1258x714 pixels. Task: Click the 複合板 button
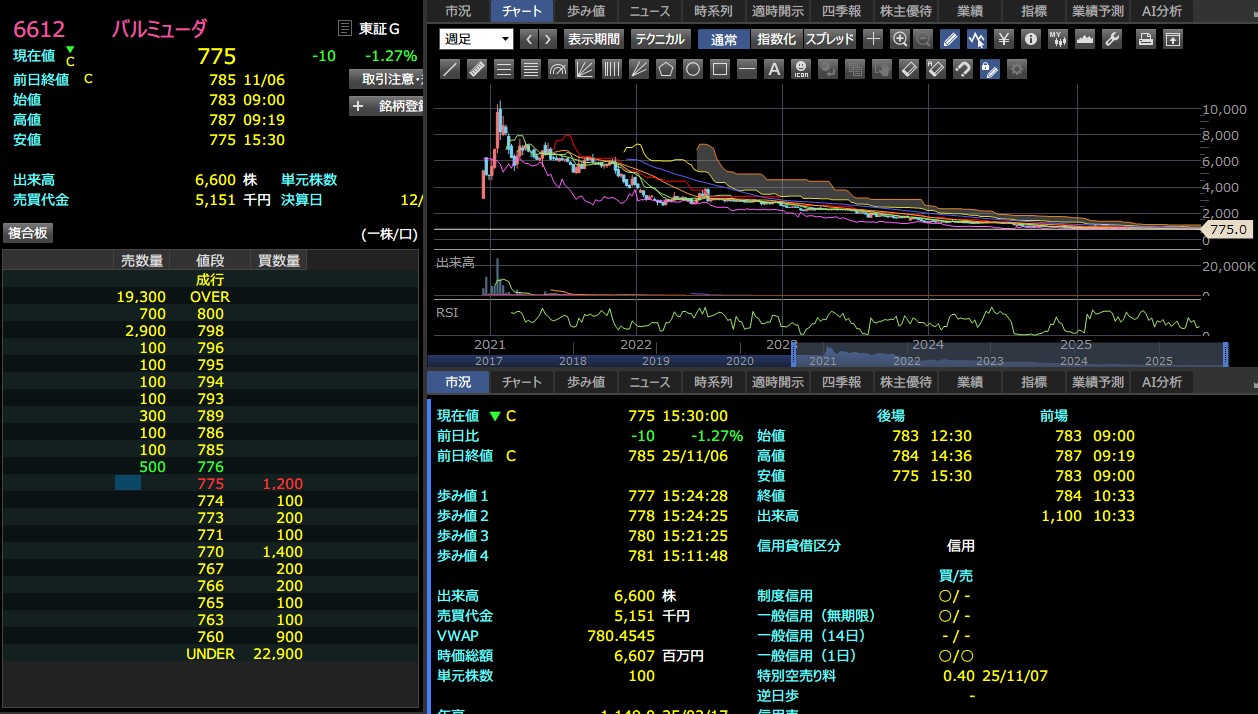(x=28, y=233)
